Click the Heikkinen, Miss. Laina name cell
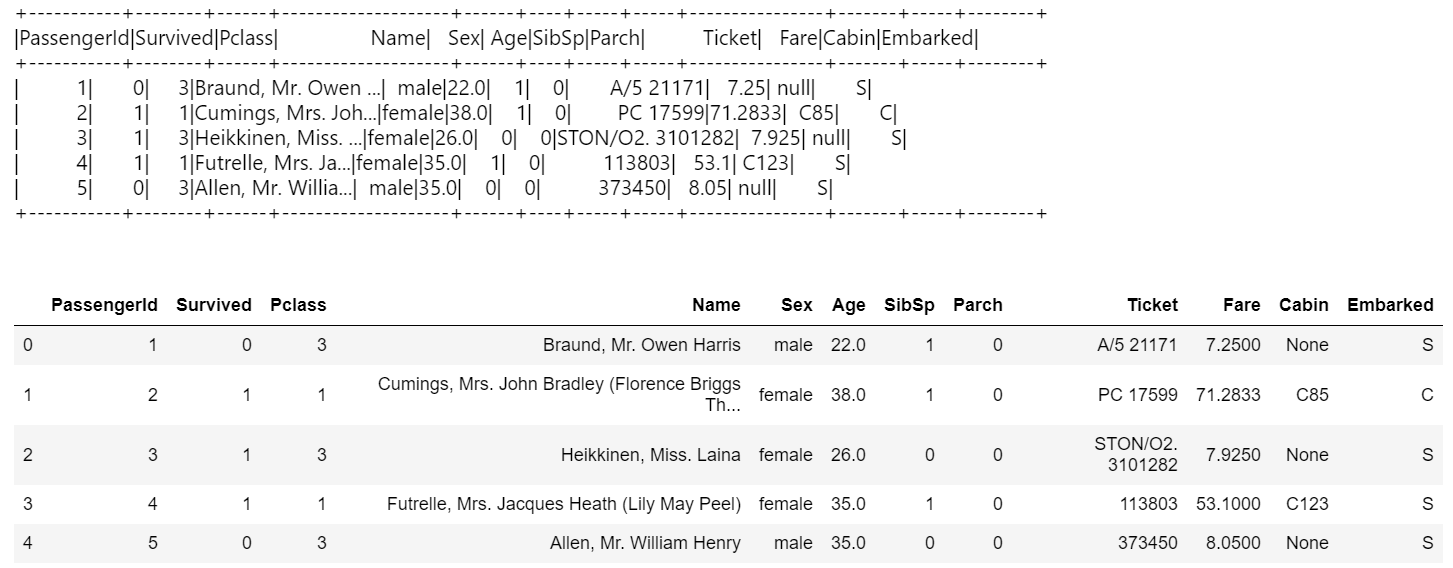Viewport: 1453px width, 568px height. click(x=650, y=455)
